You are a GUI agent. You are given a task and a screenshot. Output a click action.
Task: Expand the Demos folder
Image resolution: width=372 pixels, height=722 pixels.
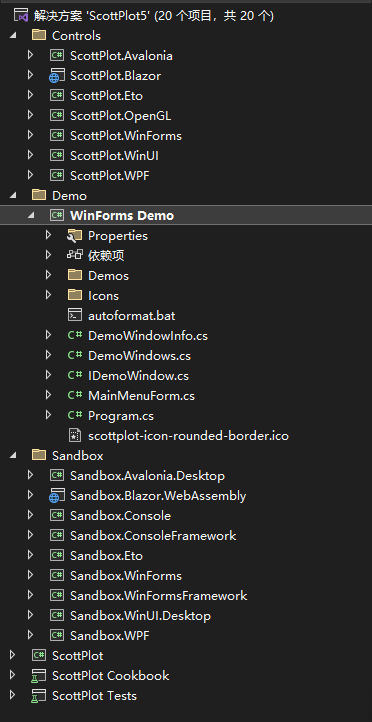48,275
